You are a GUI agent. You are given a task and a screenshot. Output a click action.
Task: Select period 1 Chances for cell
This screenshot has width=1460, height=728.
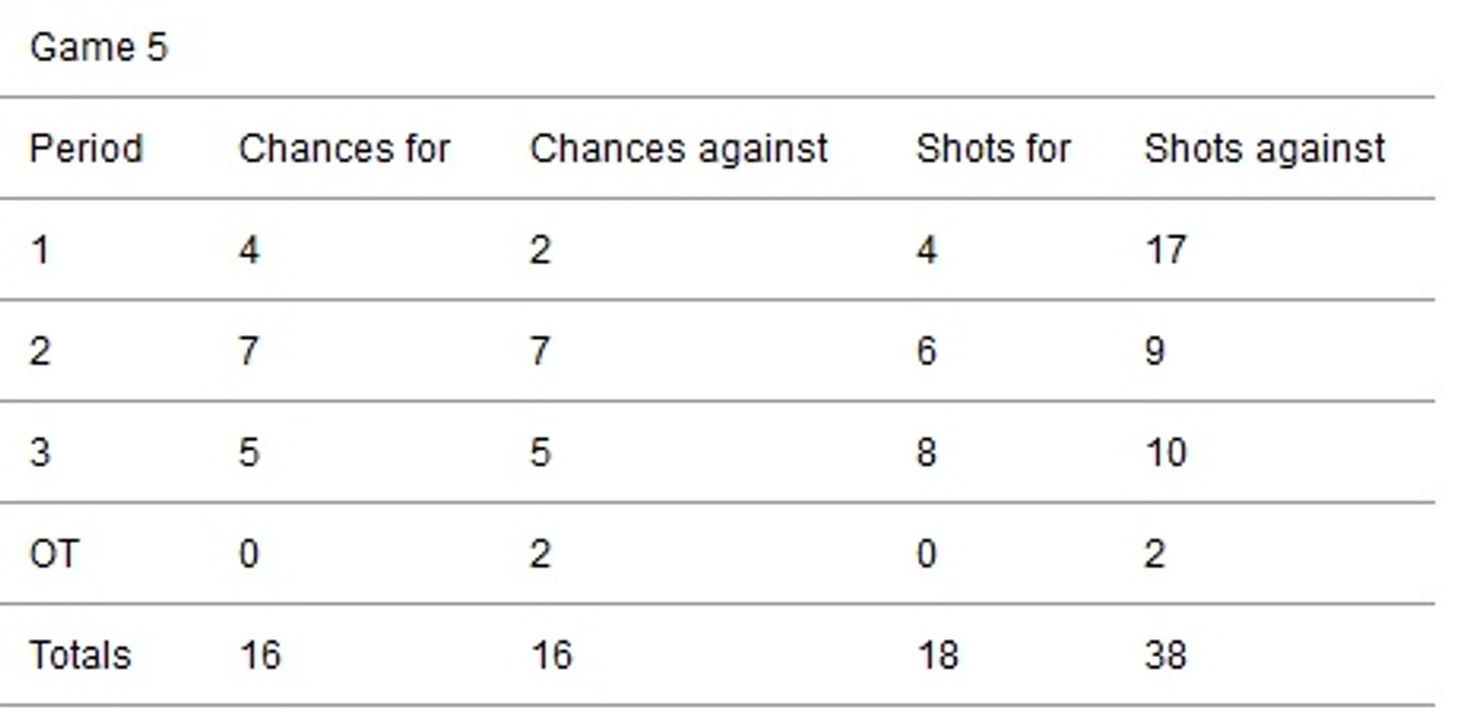point(249,250)
